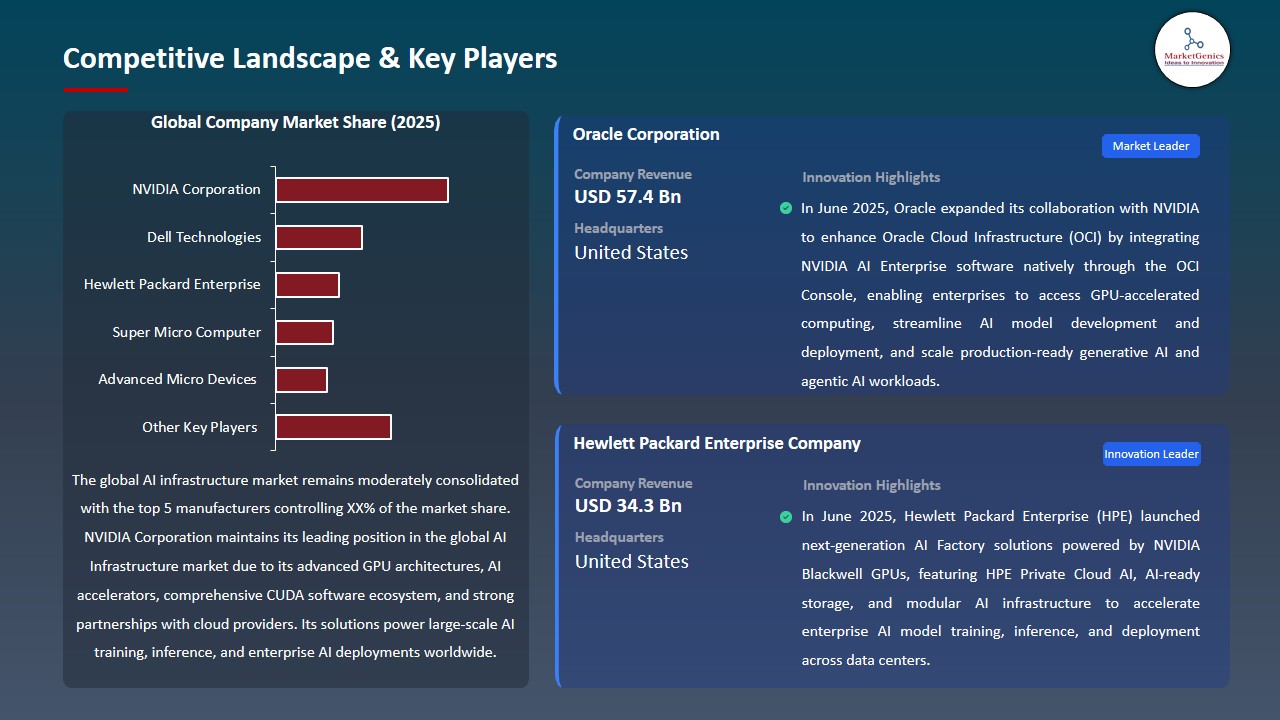Click the USD 34.3 Bn revenue value

tap(628, 506)
